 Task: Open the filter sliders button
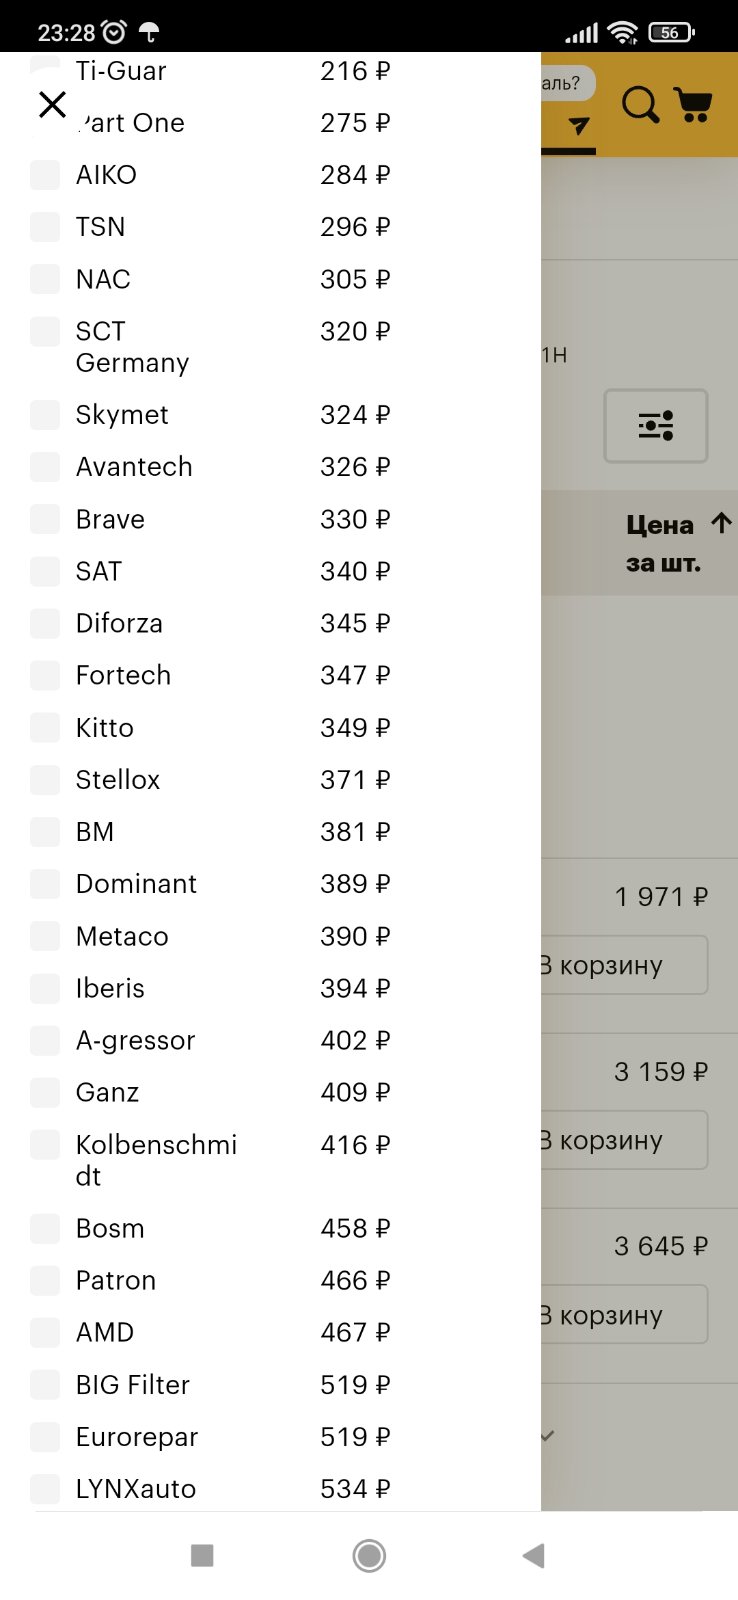coord(656,426)
